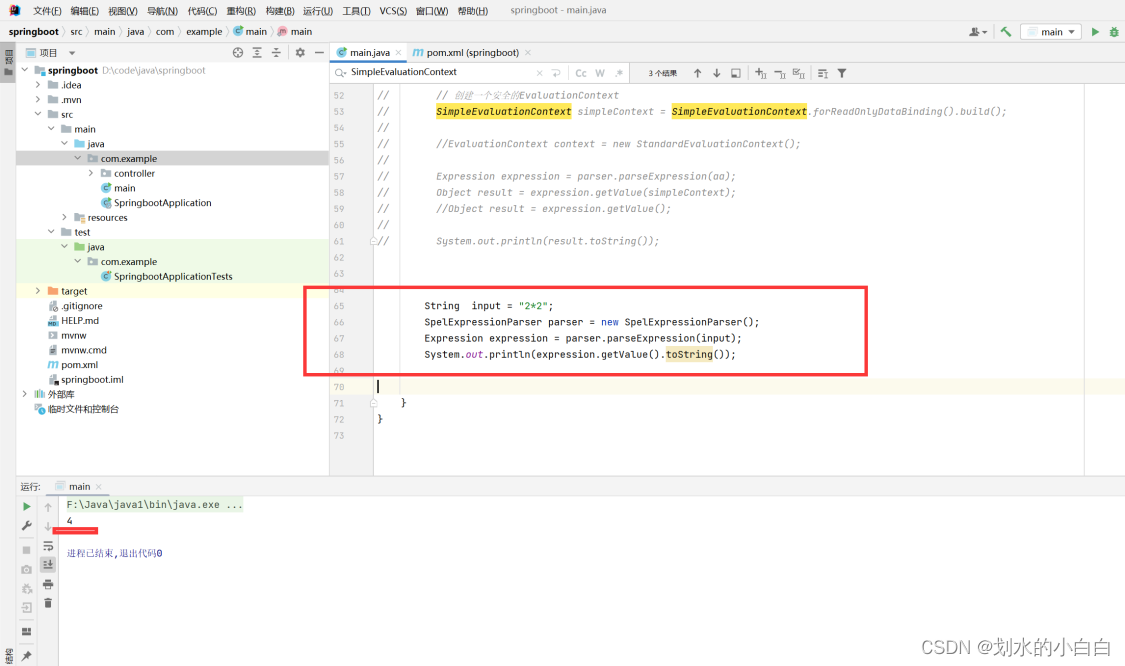Stop the running process
This screenshot has height=666, width=1125.
pyautogui.click(x=27, y=550)
